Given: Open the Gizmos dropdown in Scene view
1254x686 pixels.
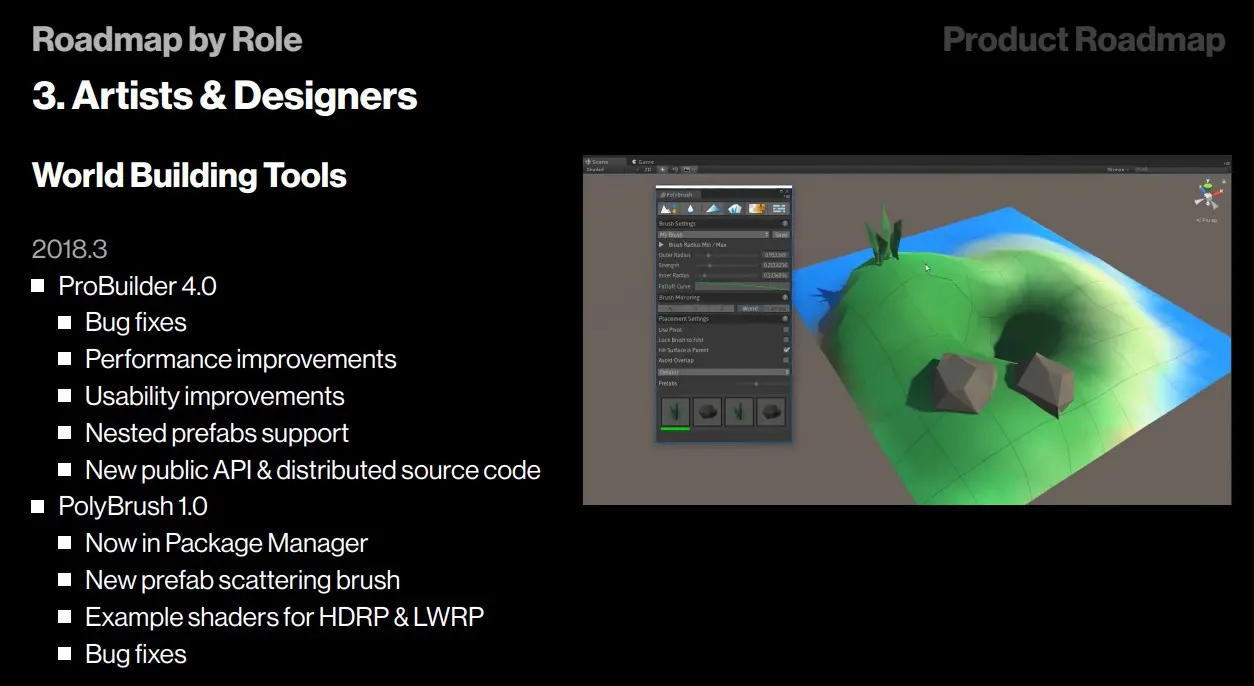Looking at the screenshot, I should click(1118, 169).
